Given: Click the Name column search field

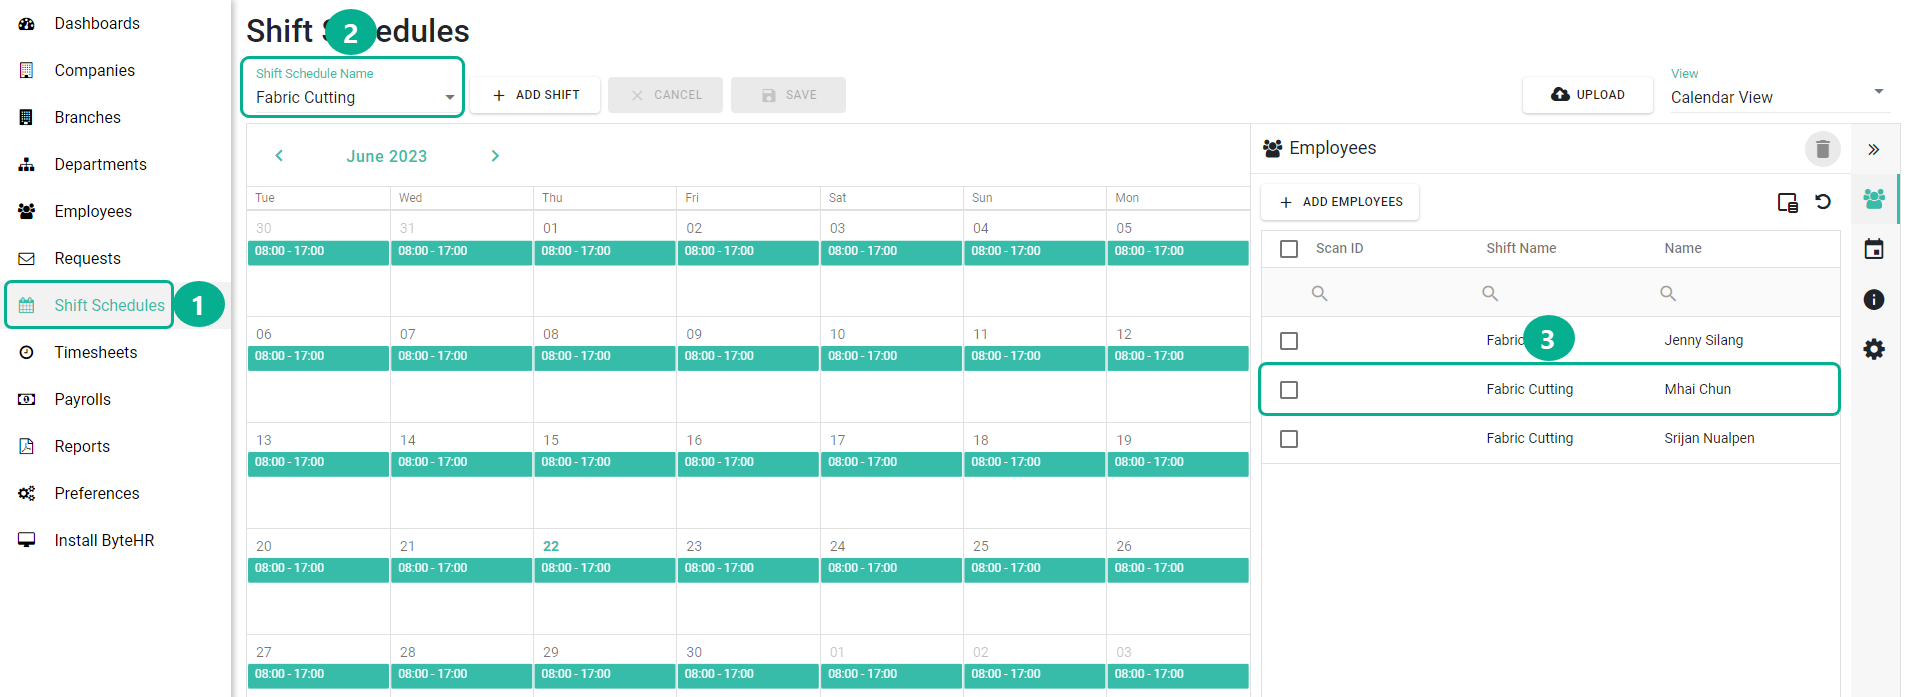Looking at the screenshot, I should (1745, 293).
